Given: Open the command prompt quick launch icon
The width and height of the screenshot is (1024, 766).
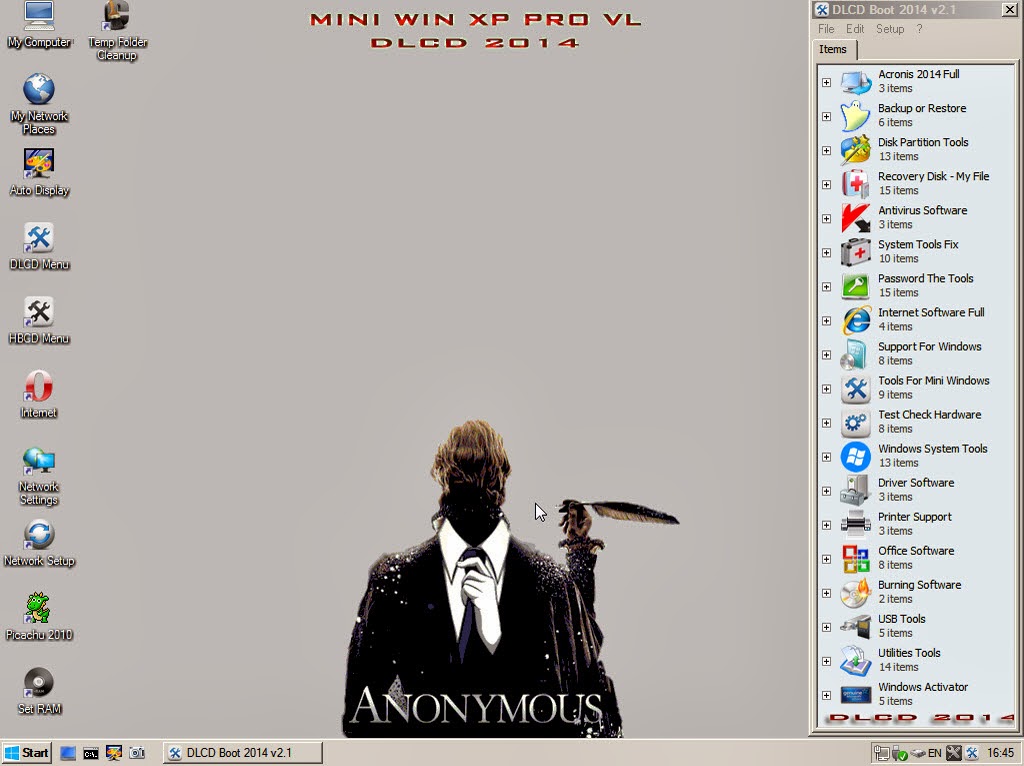Looking at the screenshot, I should point(91,753).
